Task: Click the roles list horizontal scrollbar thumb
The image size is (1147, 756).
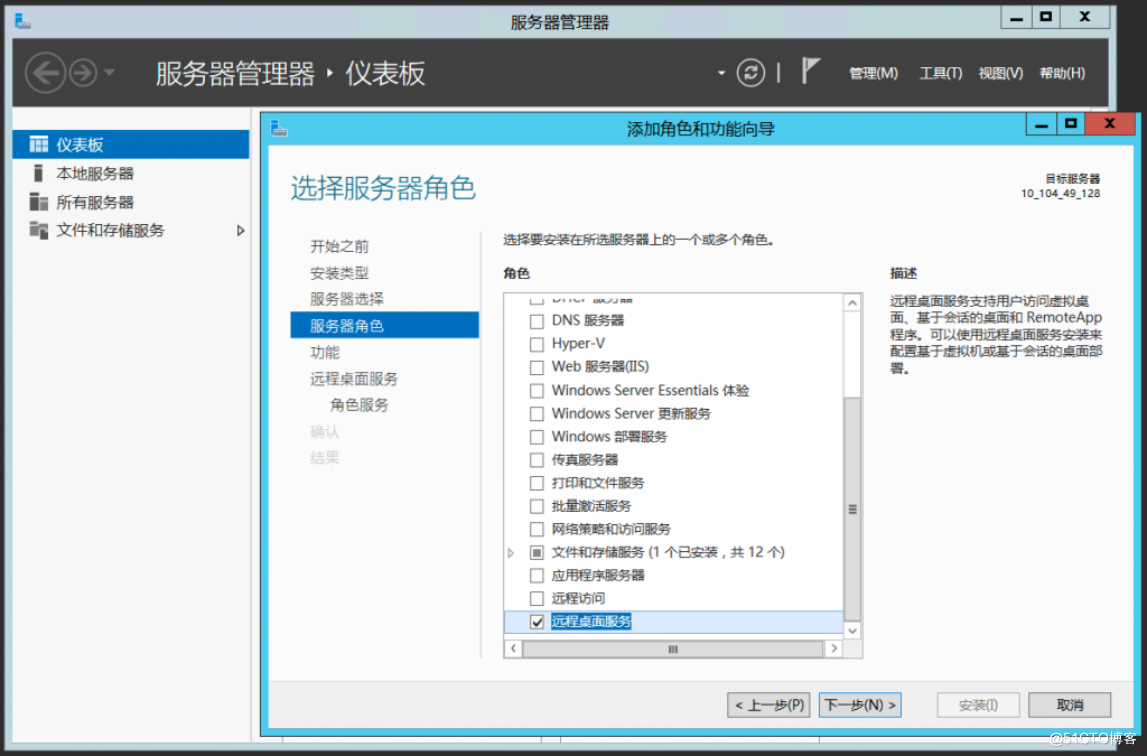Action: (673, 648)
